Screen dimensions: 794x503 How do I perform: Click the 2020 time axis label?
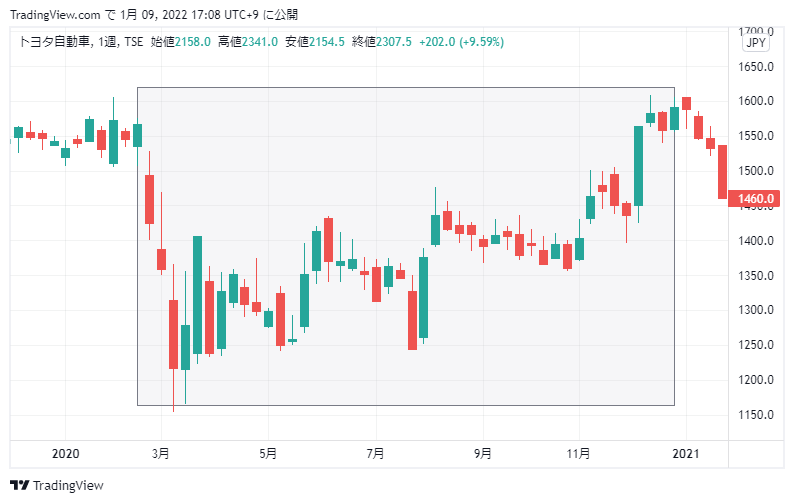[x=65, y=453]
